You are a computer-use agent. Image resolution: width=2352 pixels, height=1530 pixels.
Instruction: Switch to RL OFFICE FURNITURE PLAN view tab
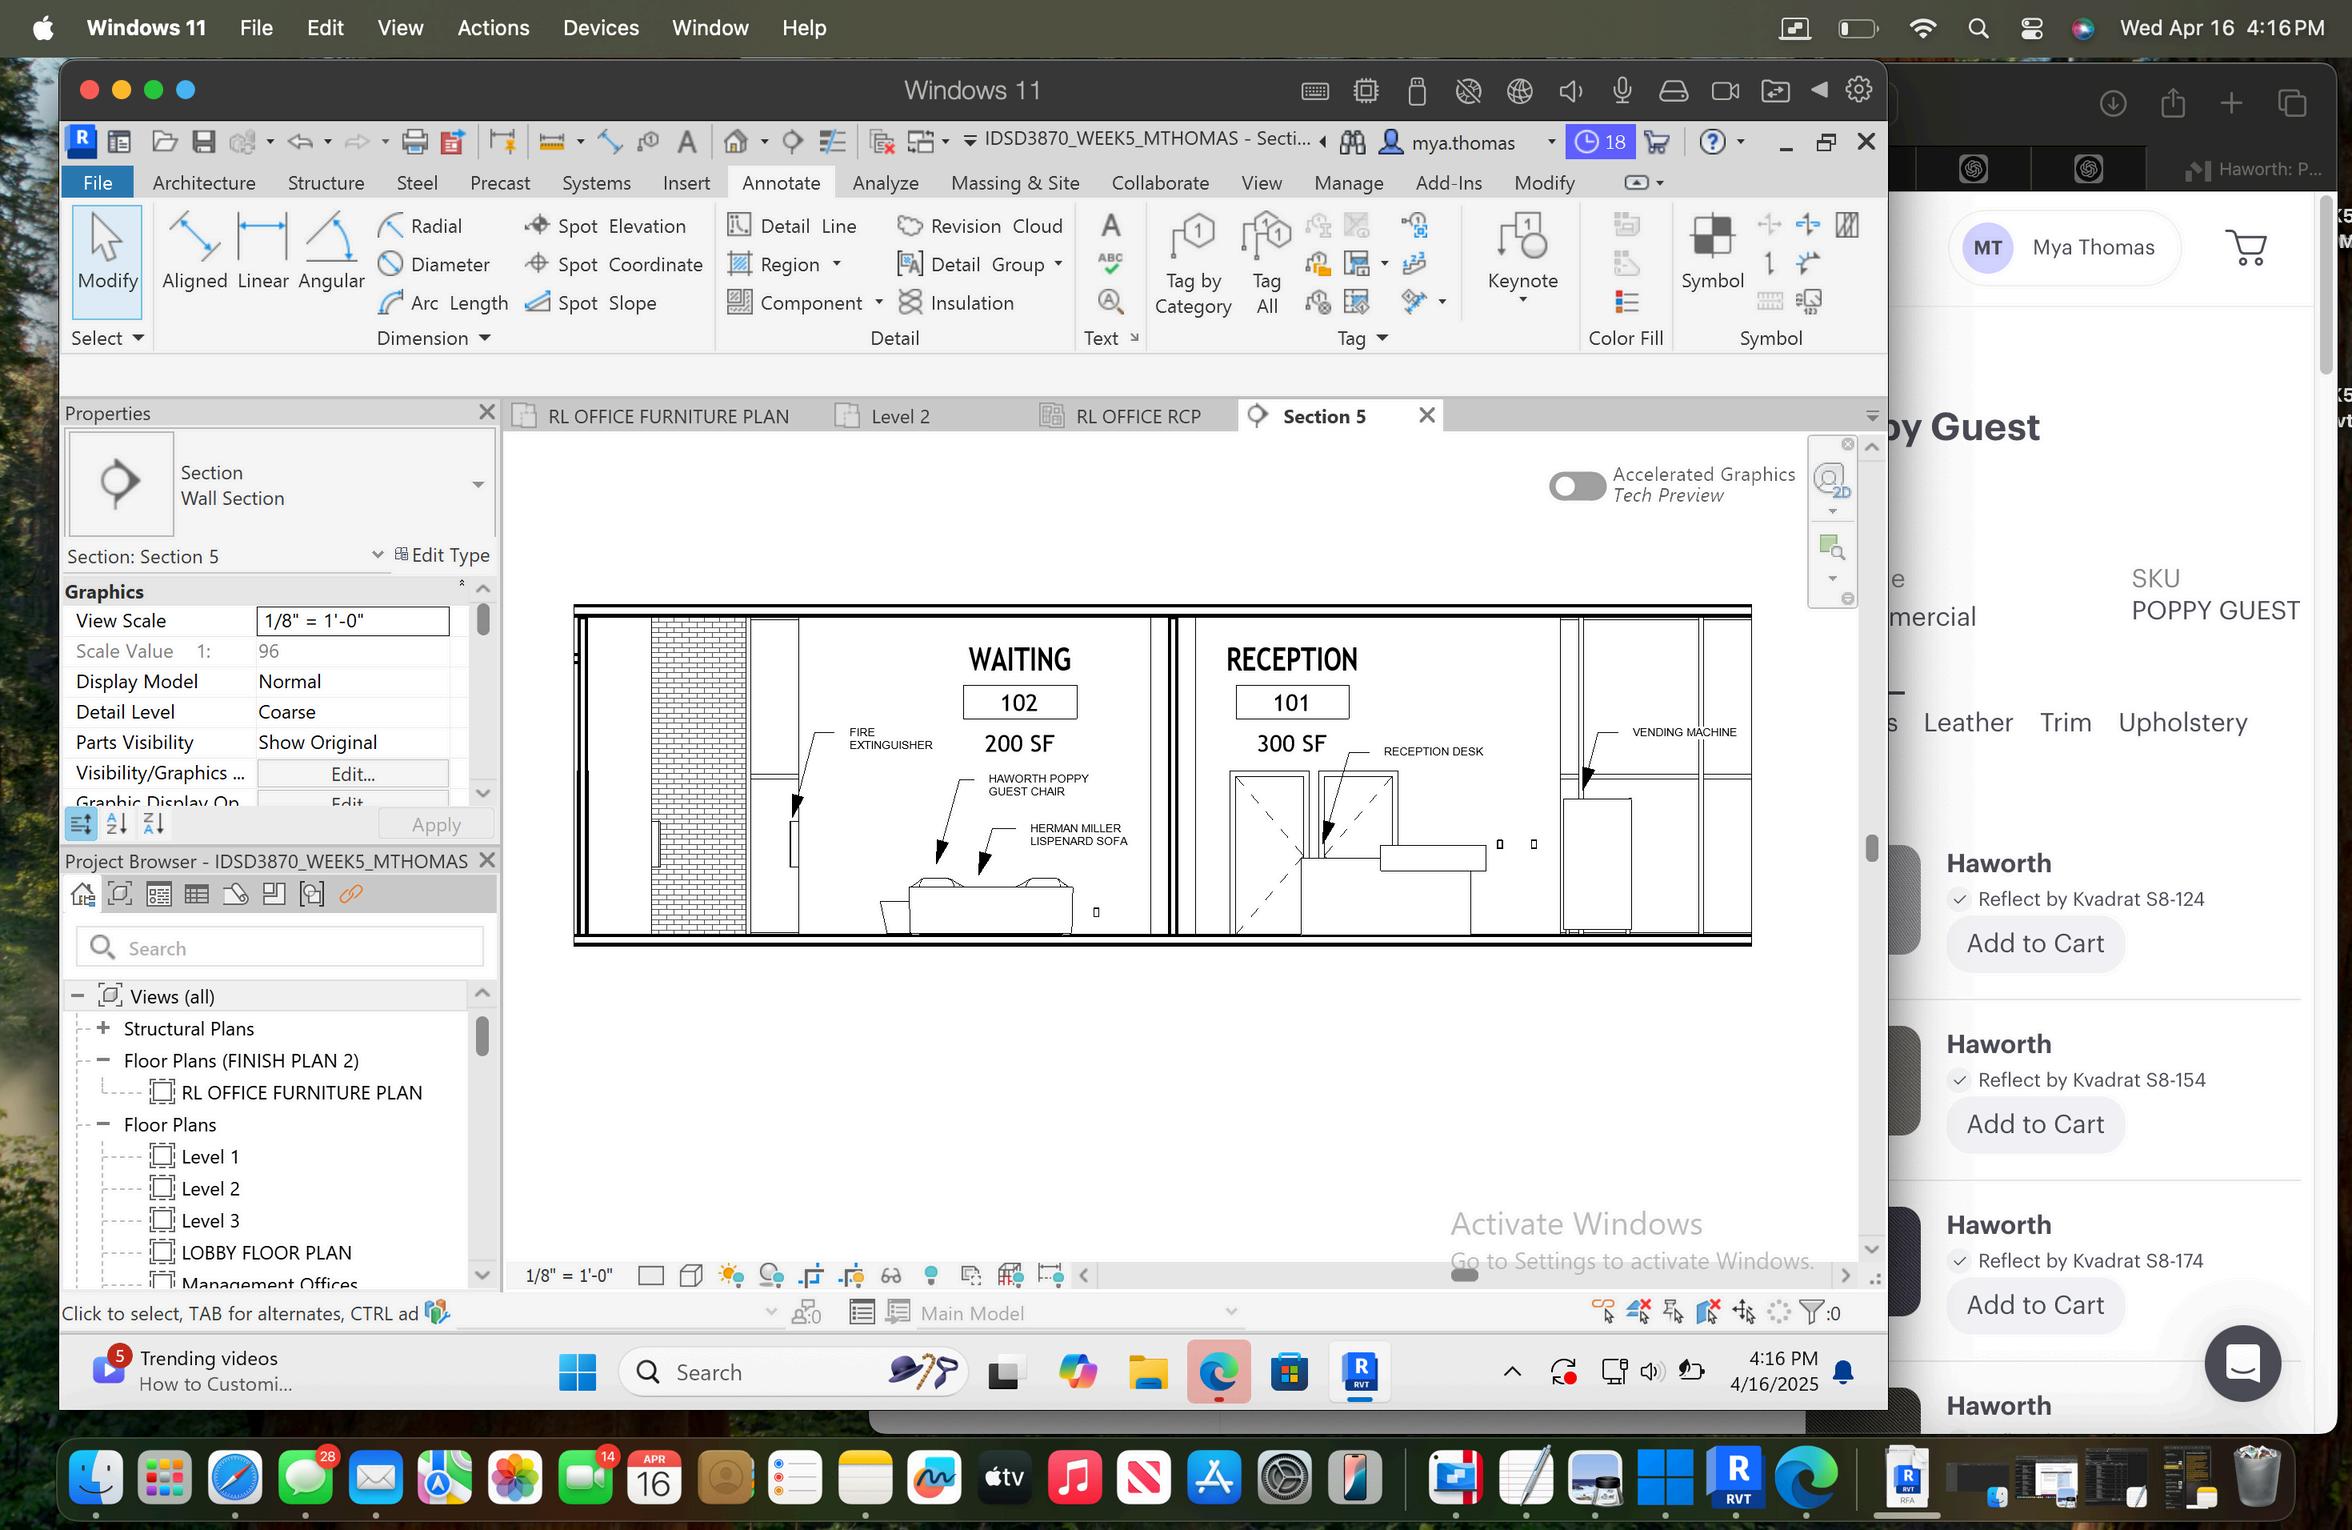pos(652,416)
